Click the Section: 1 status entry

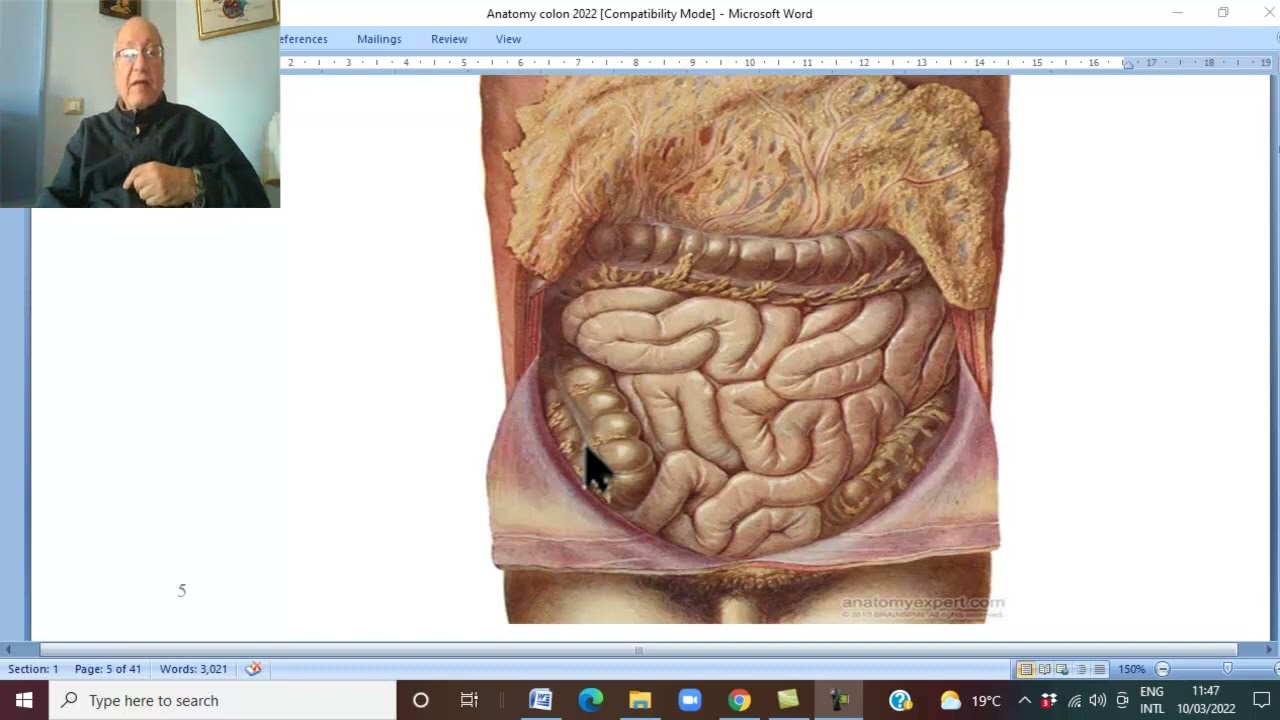point(33,669)
